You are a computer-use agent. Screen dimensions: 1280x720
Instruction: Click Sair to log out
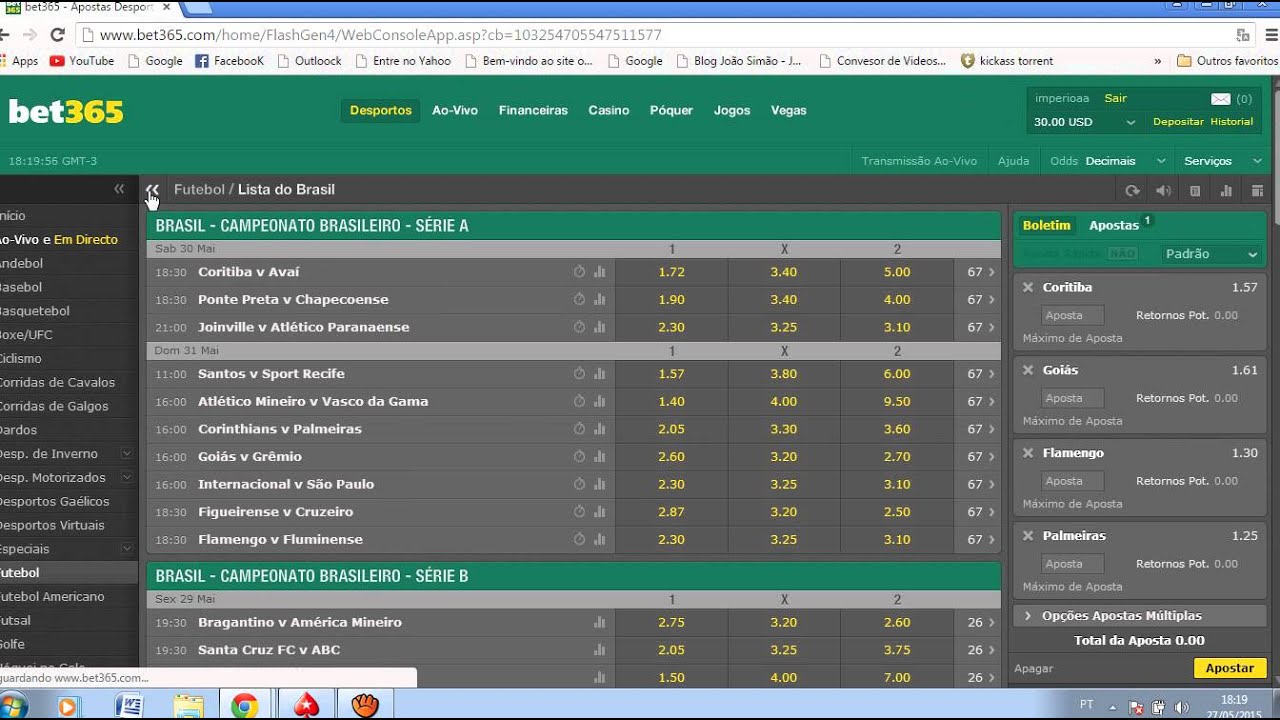coord(1115,99)
